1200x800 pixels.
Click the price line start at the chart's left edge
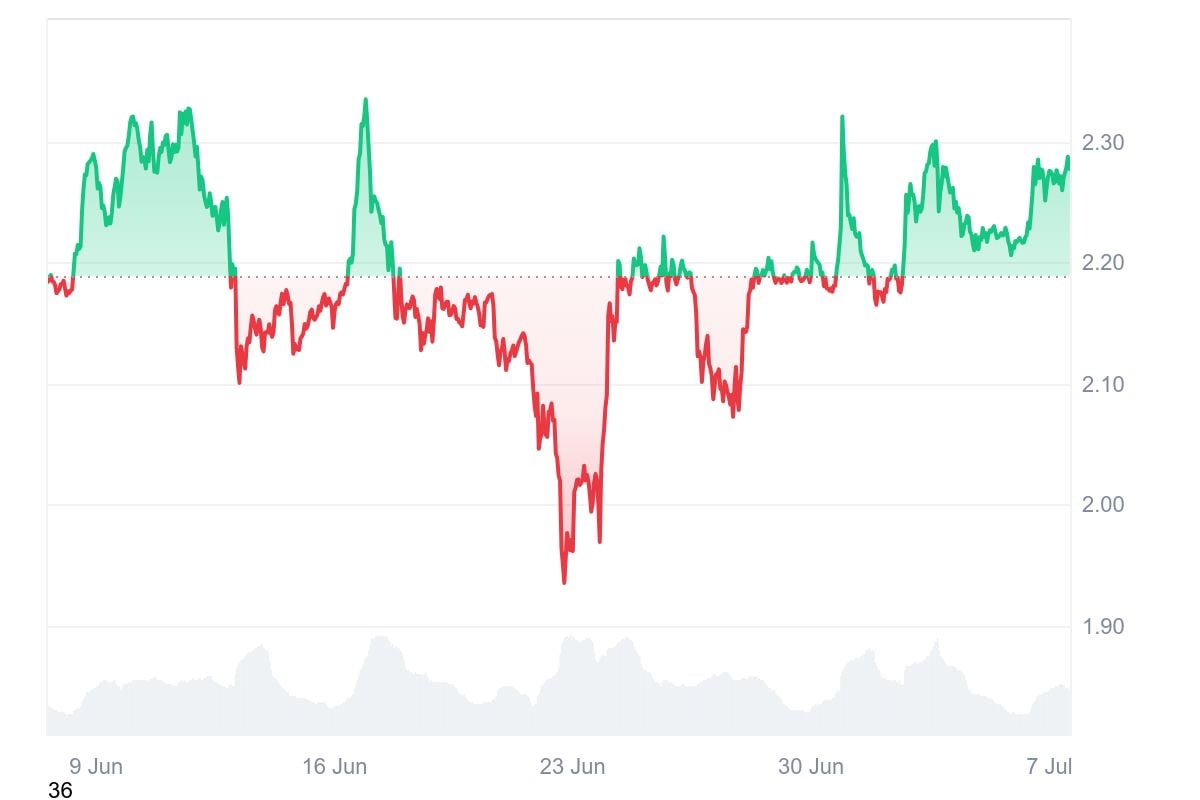click(x=49, y=277)
